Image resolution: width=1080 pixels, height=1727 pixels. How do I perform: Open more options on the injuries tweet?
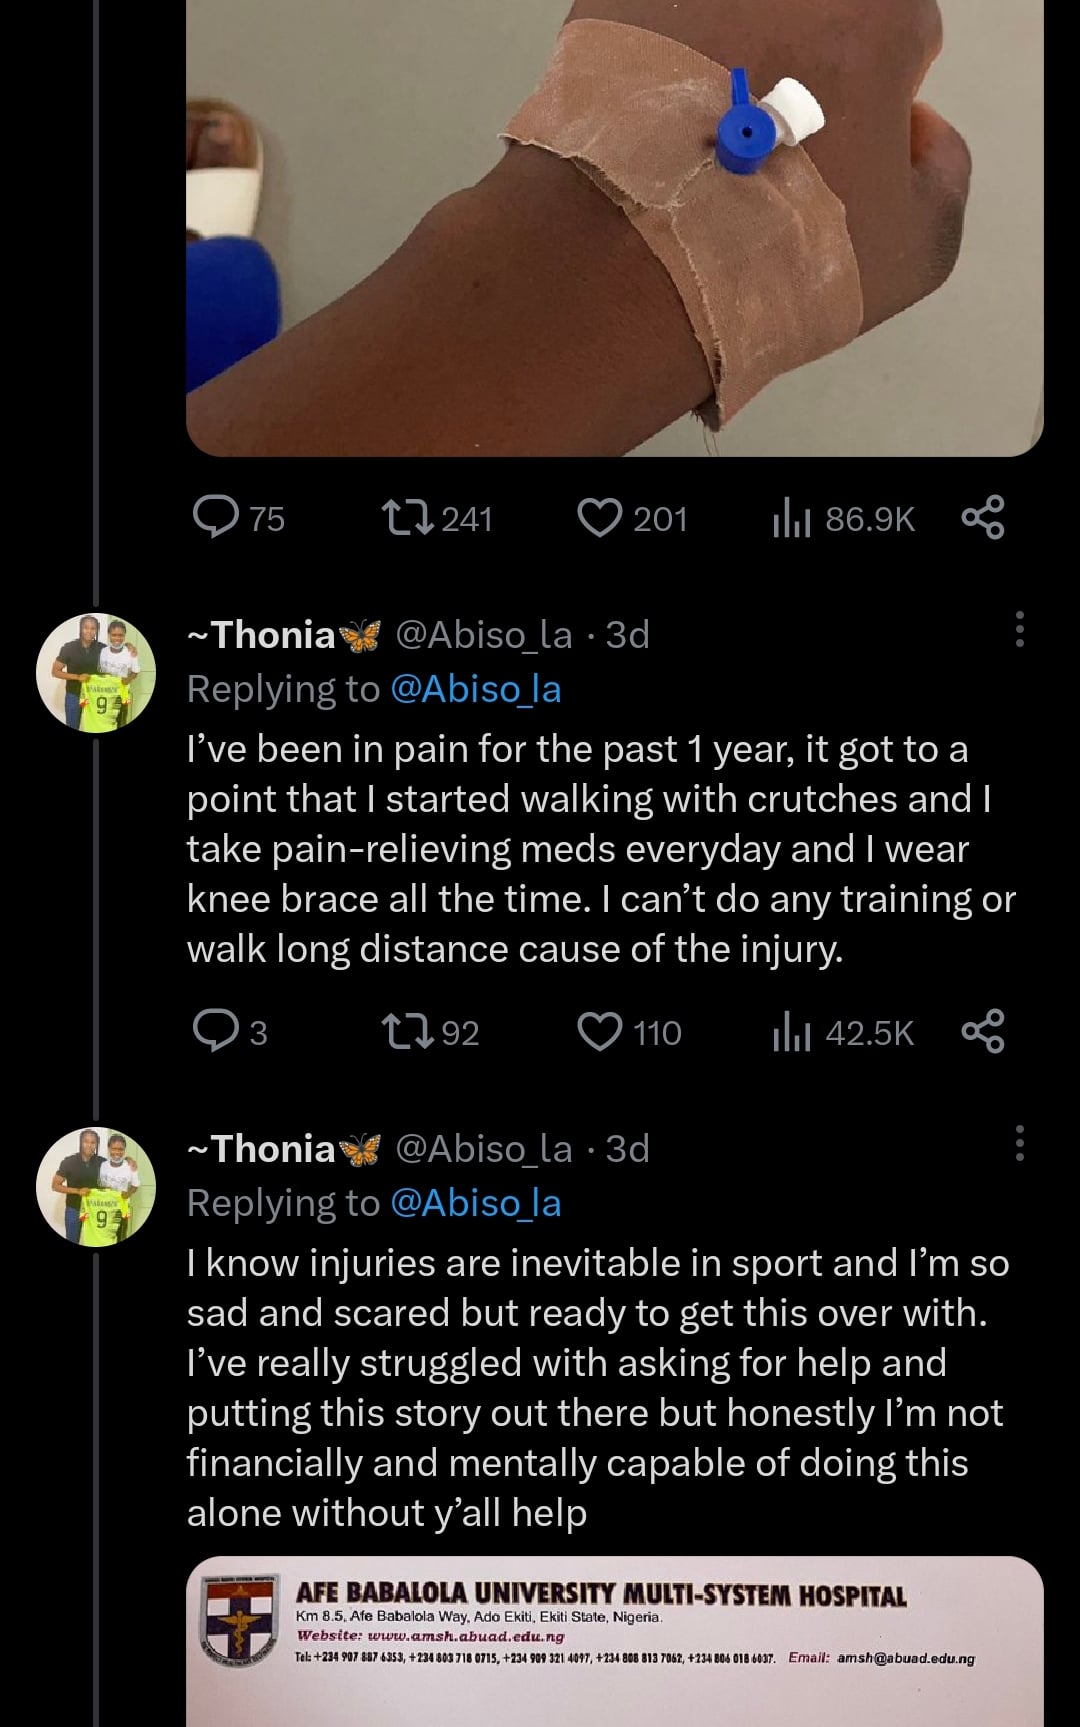click(1019, 1143)
